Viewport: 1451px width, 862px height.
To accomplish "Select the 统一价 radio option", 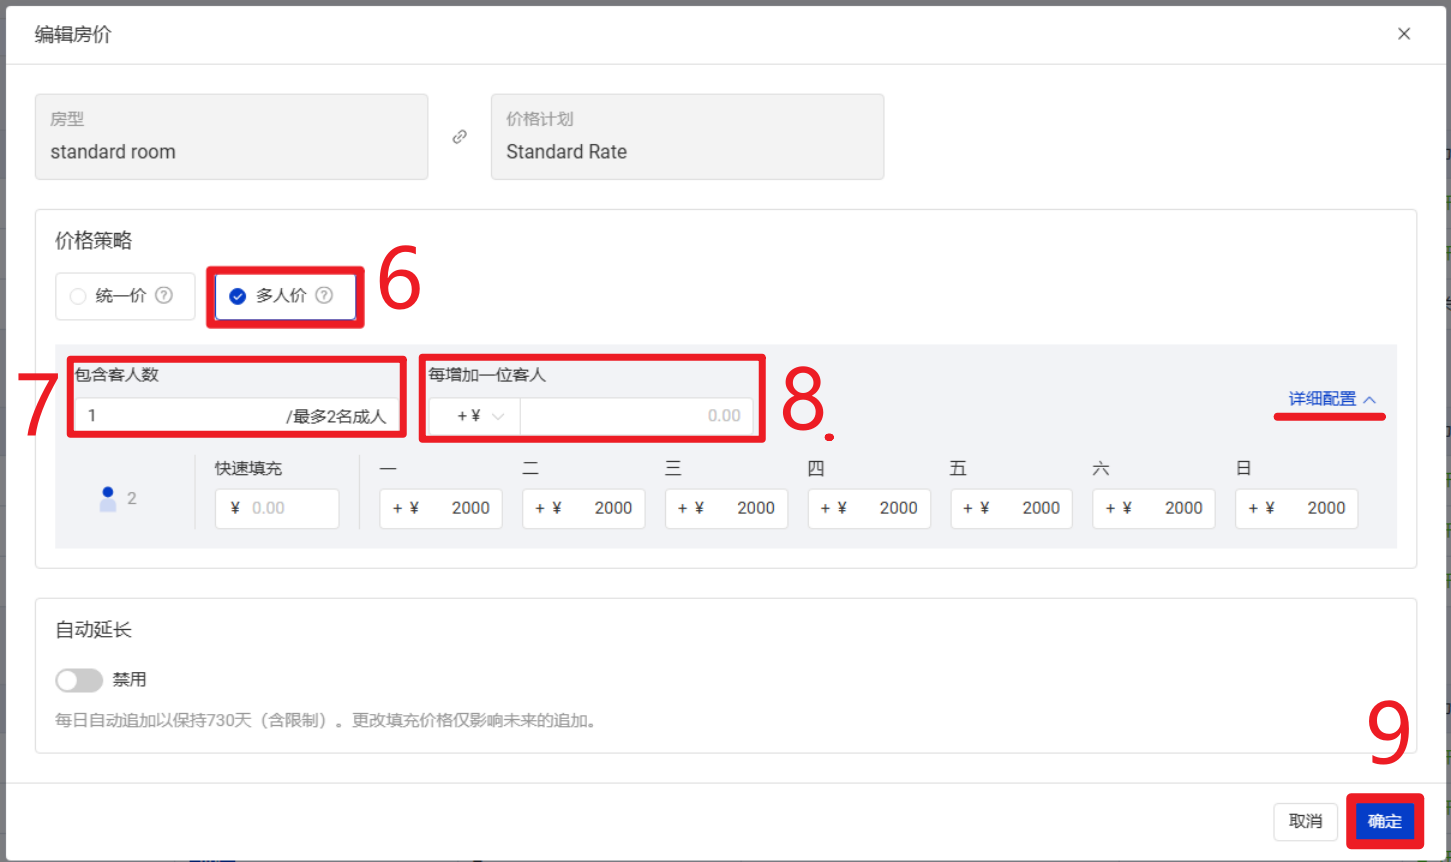I will (125, 296).
